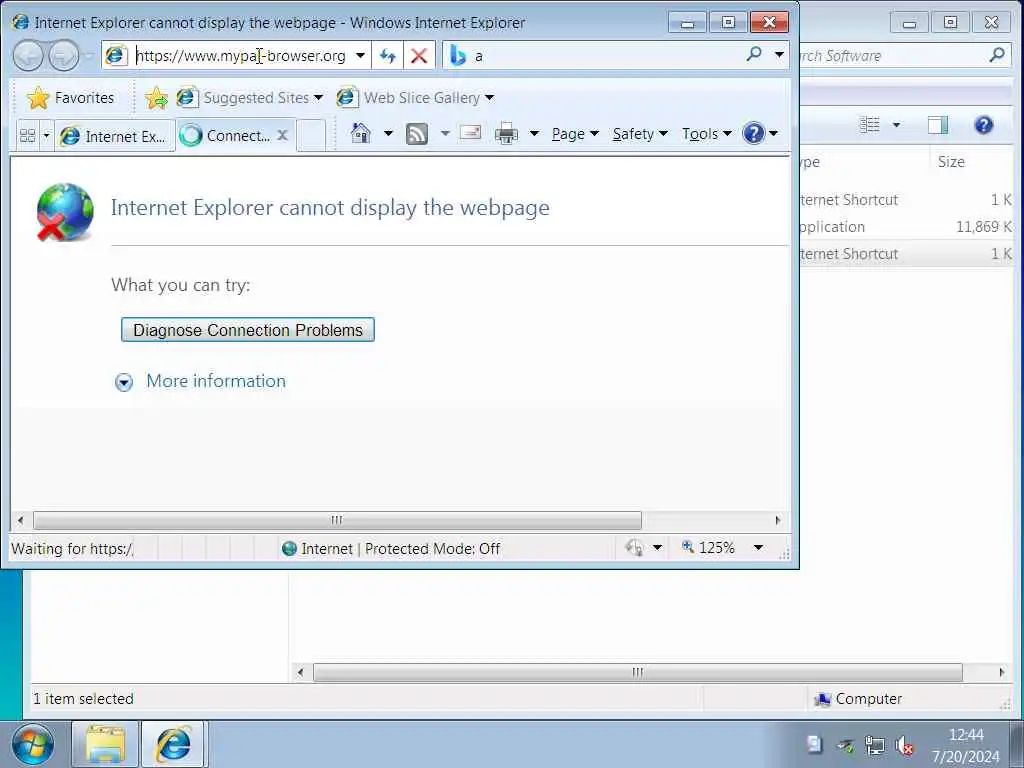Open a new blank tab
1024x768 pixels.
[312, 136]
